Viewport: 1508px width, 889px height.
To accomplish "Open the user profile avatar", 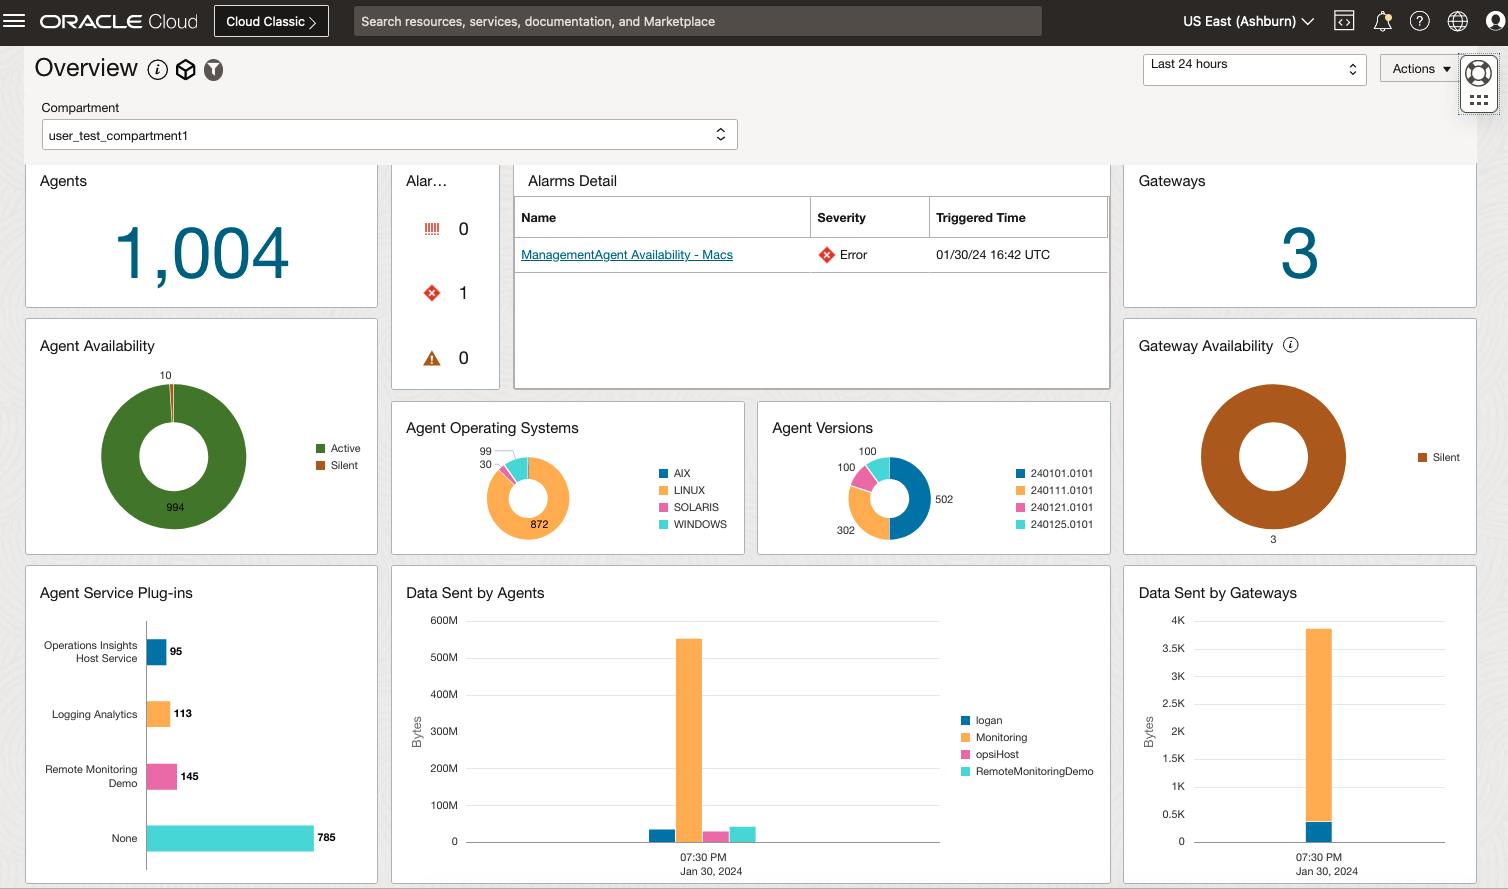I will (x=1495, y=21).
